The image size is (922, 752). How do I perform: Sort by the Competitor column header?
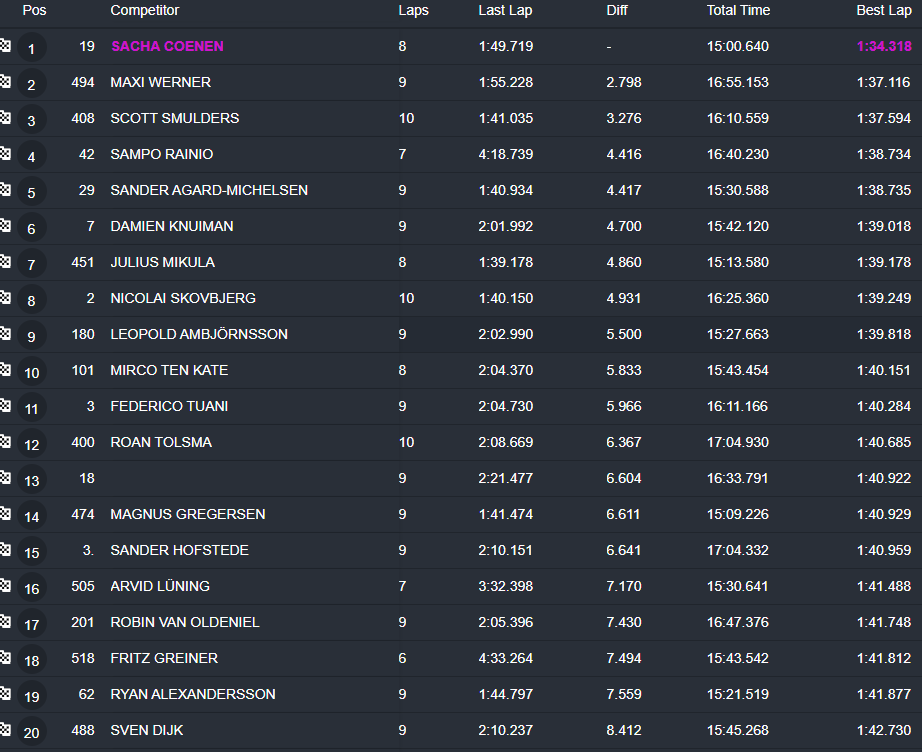tap(144, 11)
